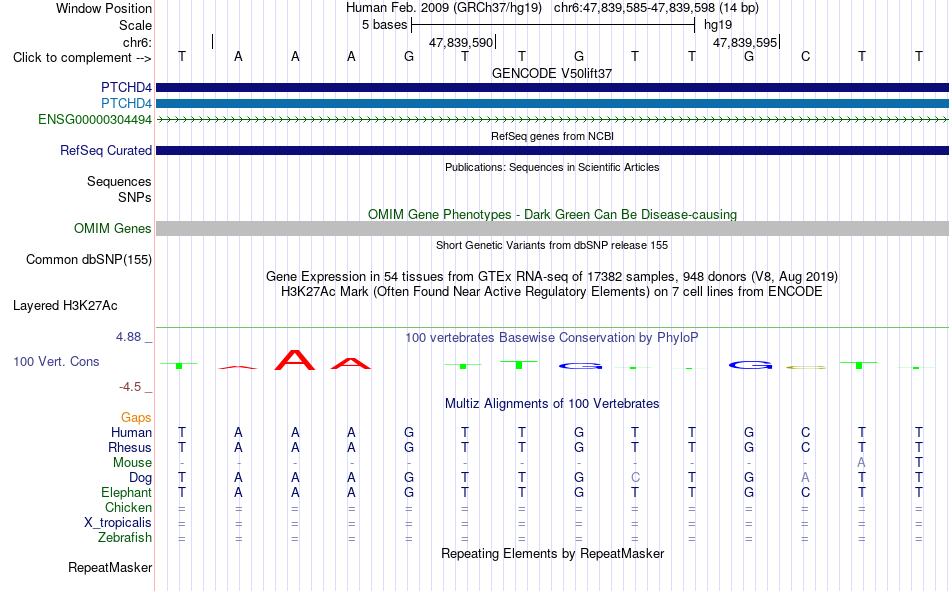Click the H3K27Ac Mark ENCODE track title

click(552, 292)
